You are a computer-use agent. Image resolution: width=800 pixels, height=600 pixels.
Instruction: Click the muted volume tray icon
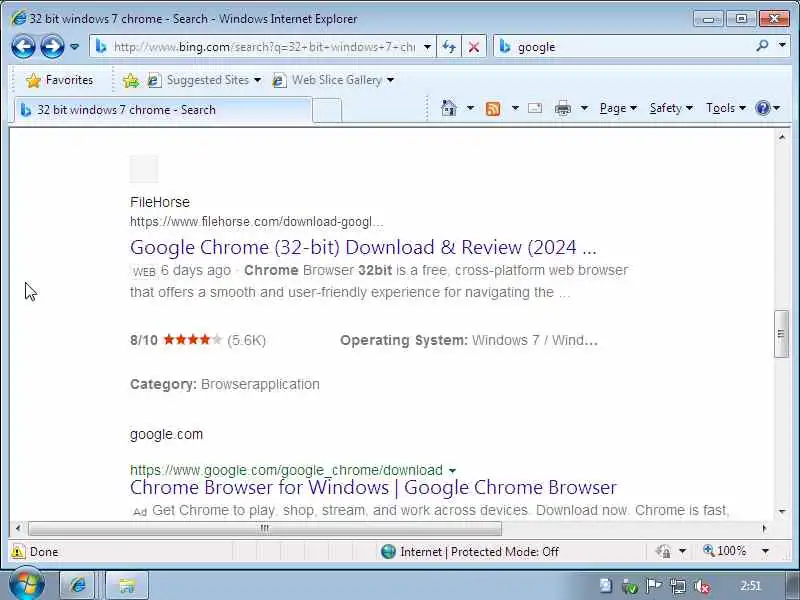point(702,587)
